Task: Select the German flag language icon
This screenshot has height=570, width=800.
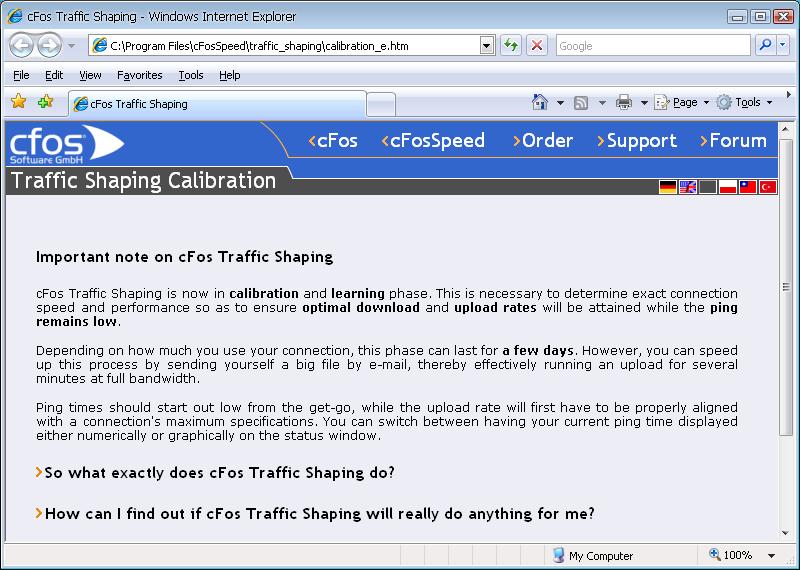Action: click(667, 187)
